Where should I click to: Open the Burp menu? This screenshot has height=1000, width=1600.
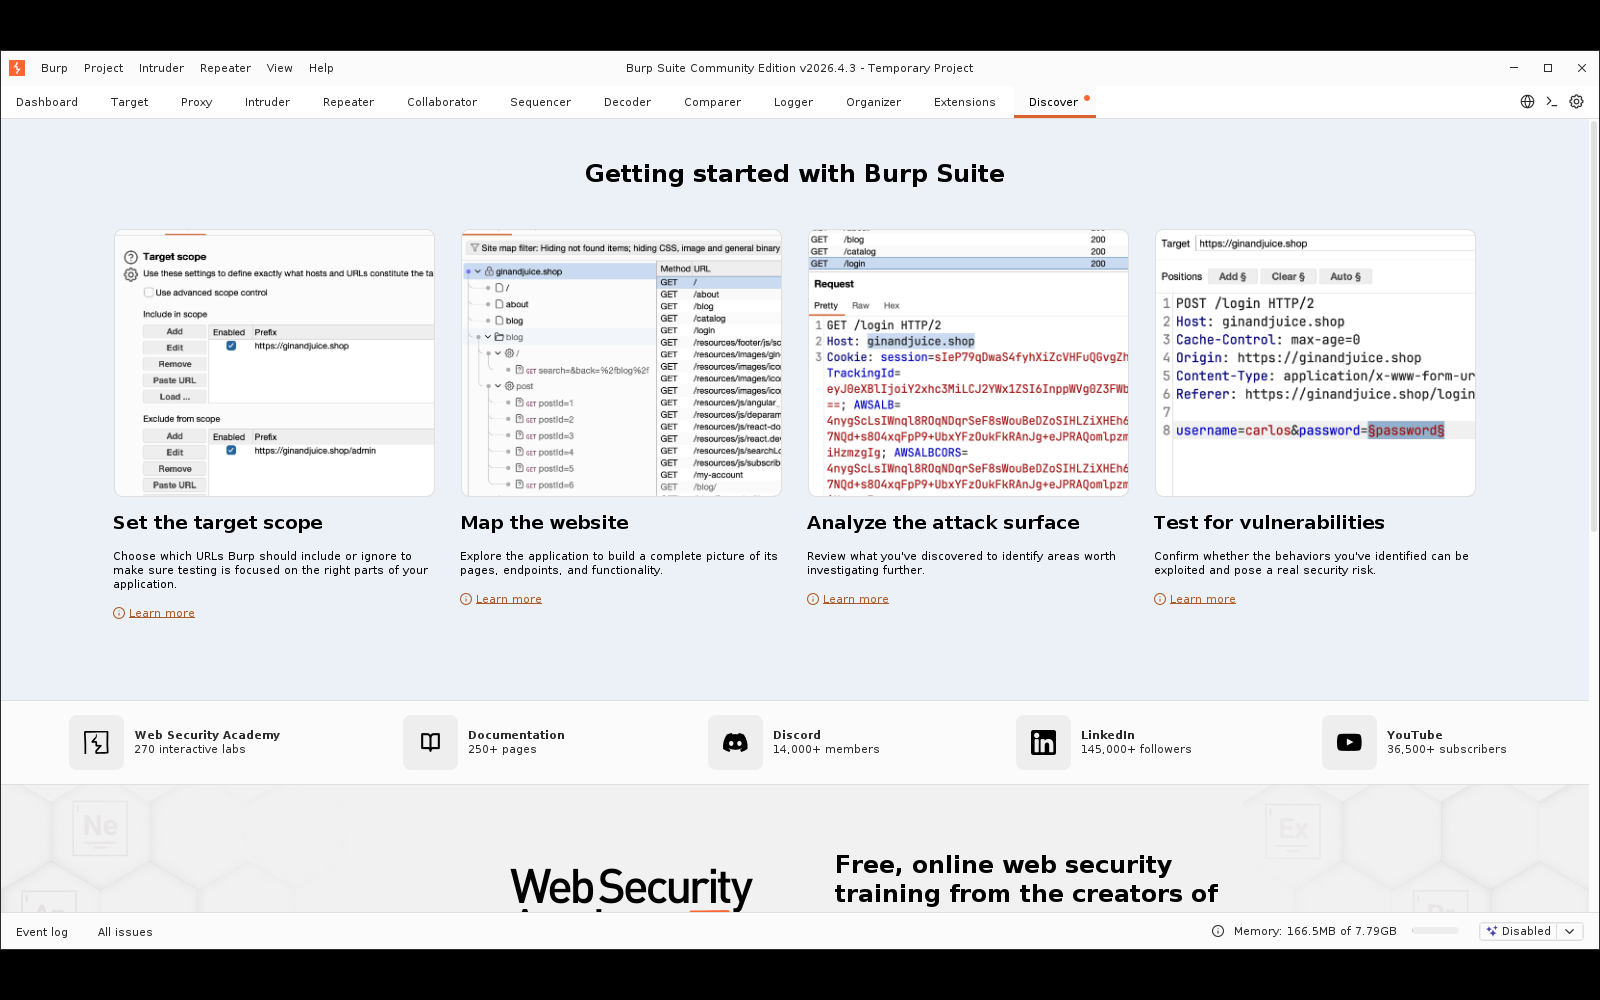[54, 68]
